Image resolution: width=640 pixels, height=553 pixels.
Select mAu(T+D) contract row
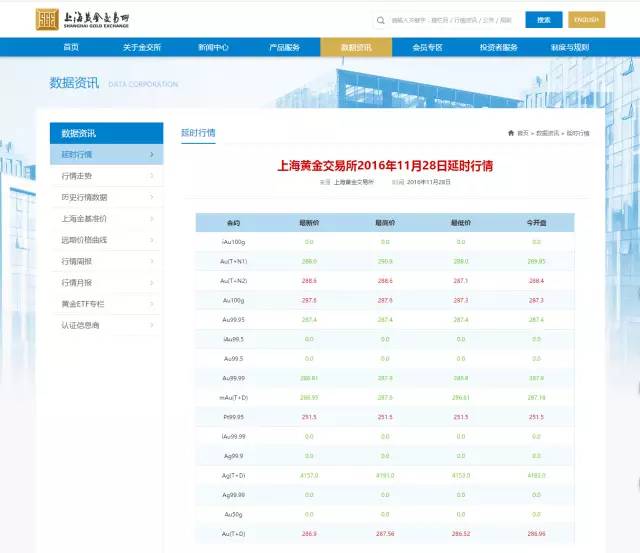point(385,398)
